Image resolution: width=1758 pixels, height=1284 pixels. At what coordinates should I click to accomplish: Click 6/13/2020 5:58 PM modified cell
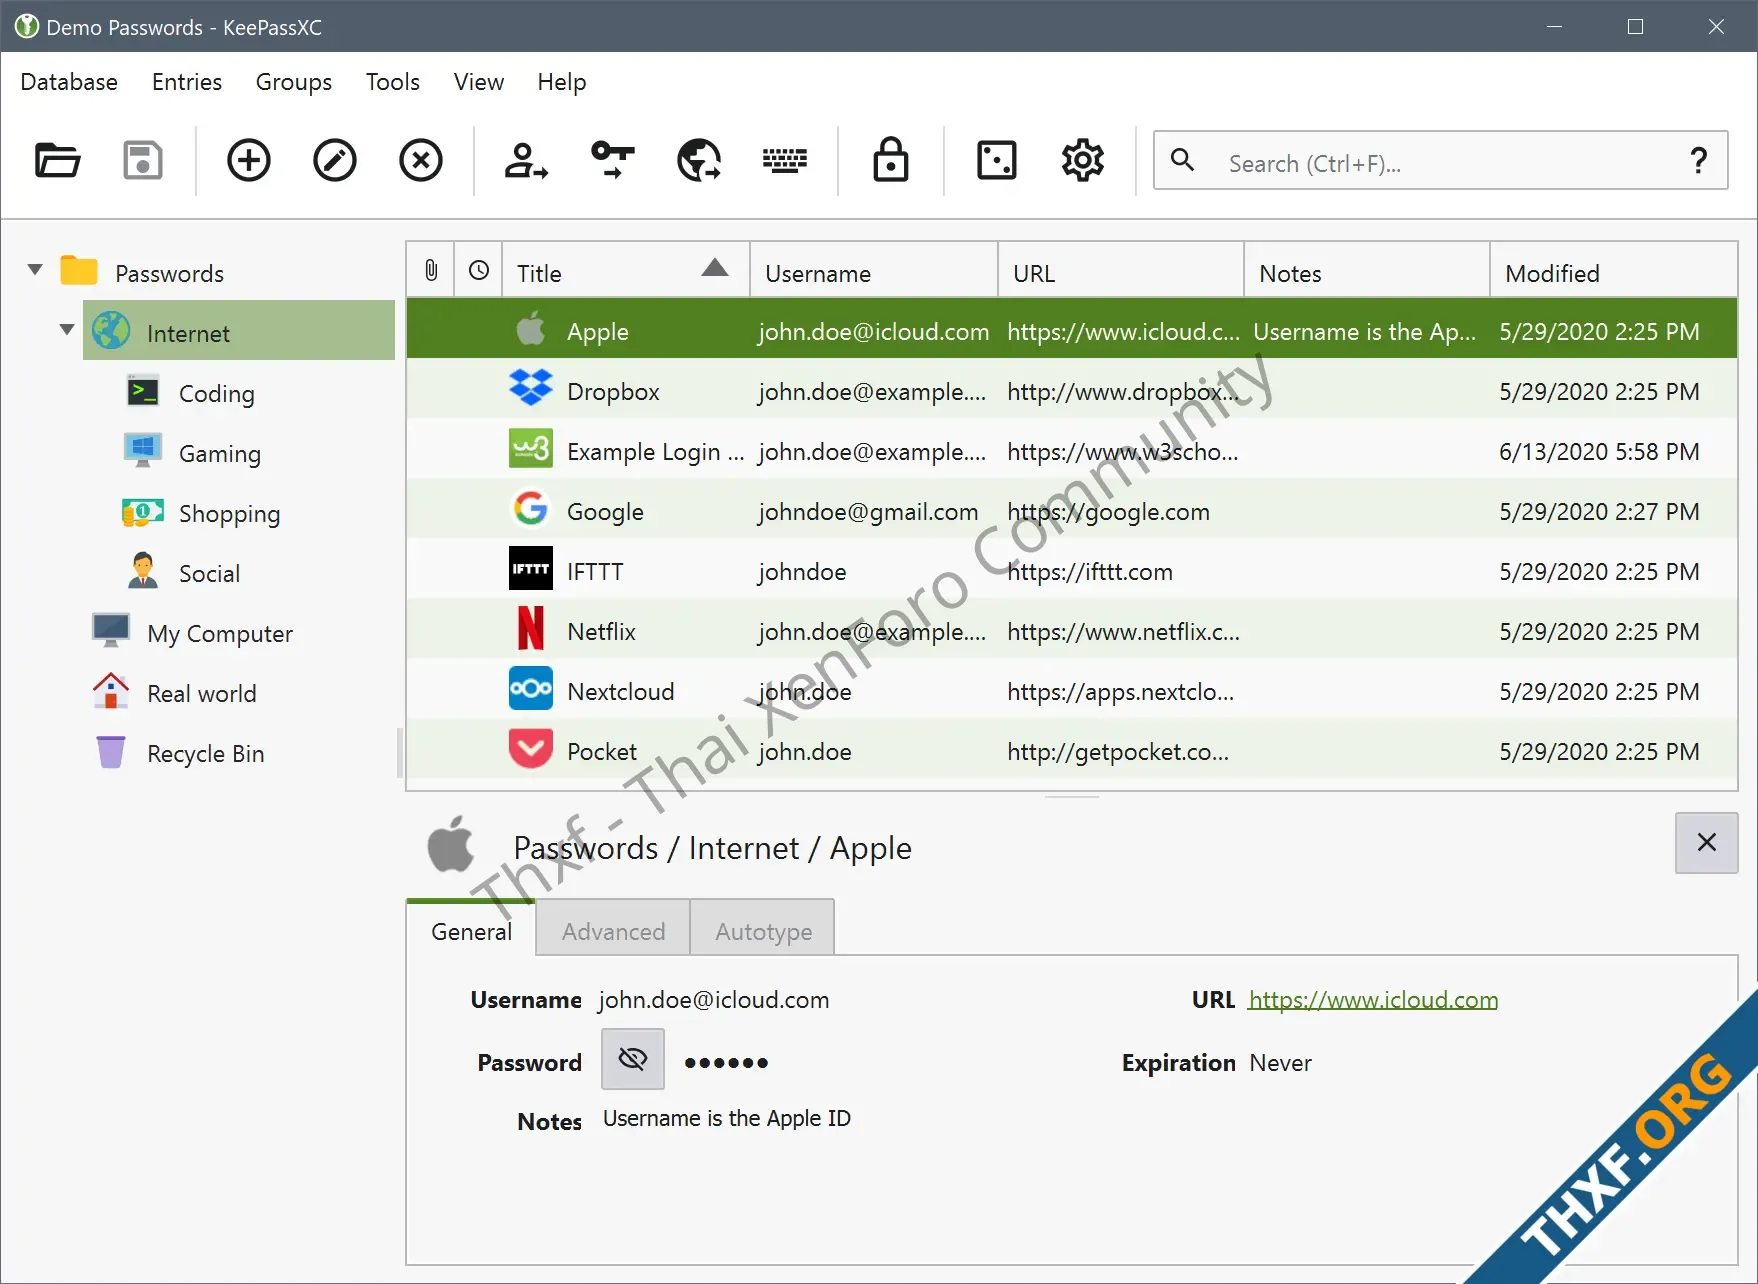tap(1599, 452)
